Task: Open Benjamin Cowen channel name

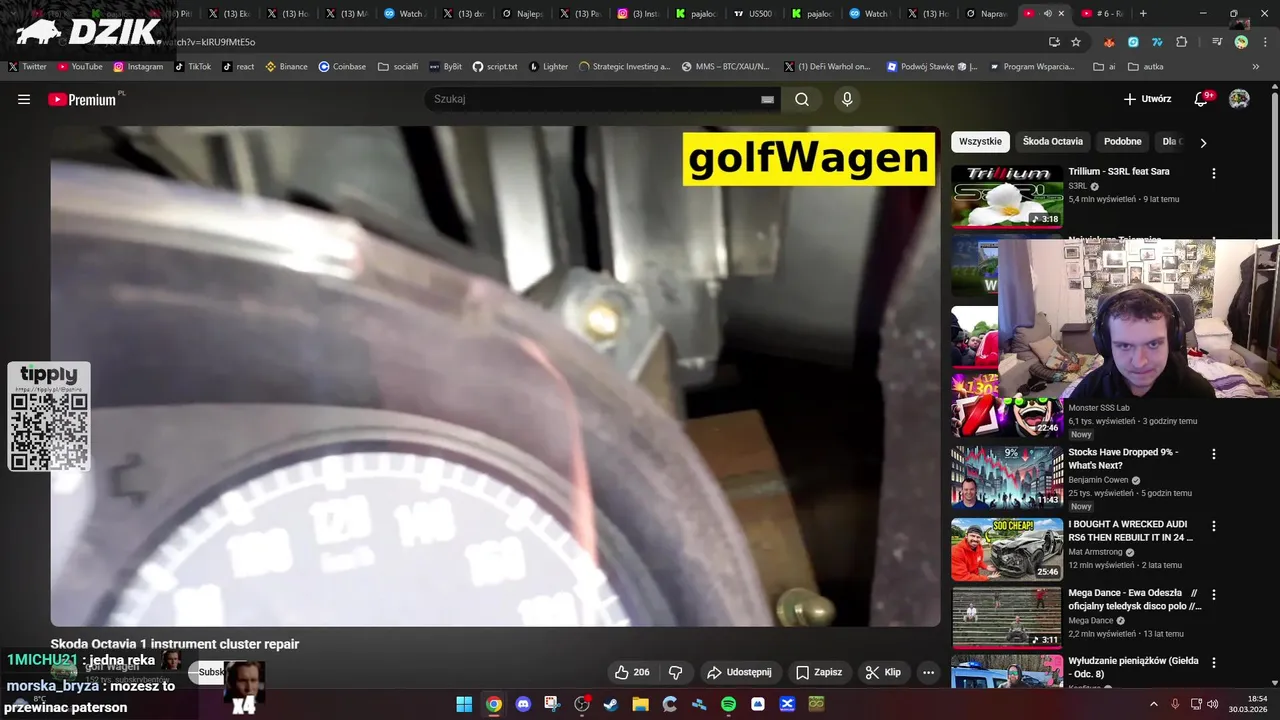Action: 1100,480
